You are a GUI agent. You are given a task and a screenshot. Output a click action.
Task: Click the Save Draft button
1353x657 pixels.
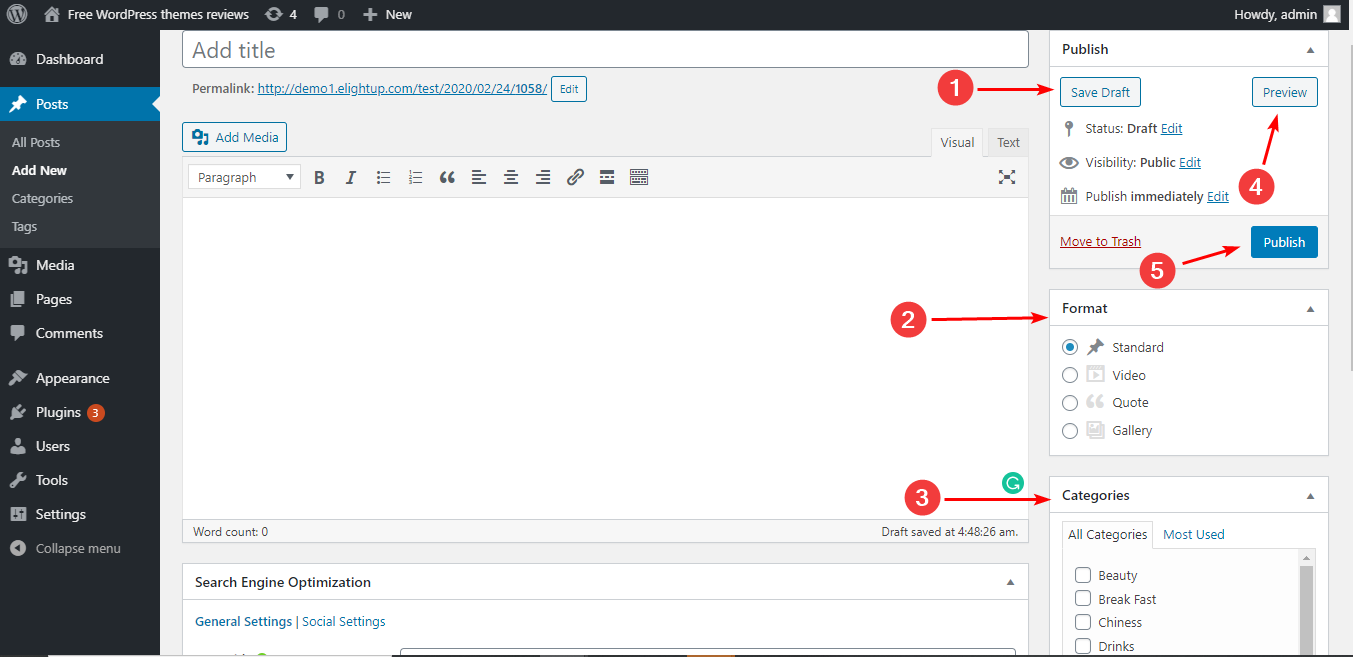pos(1100,92)
